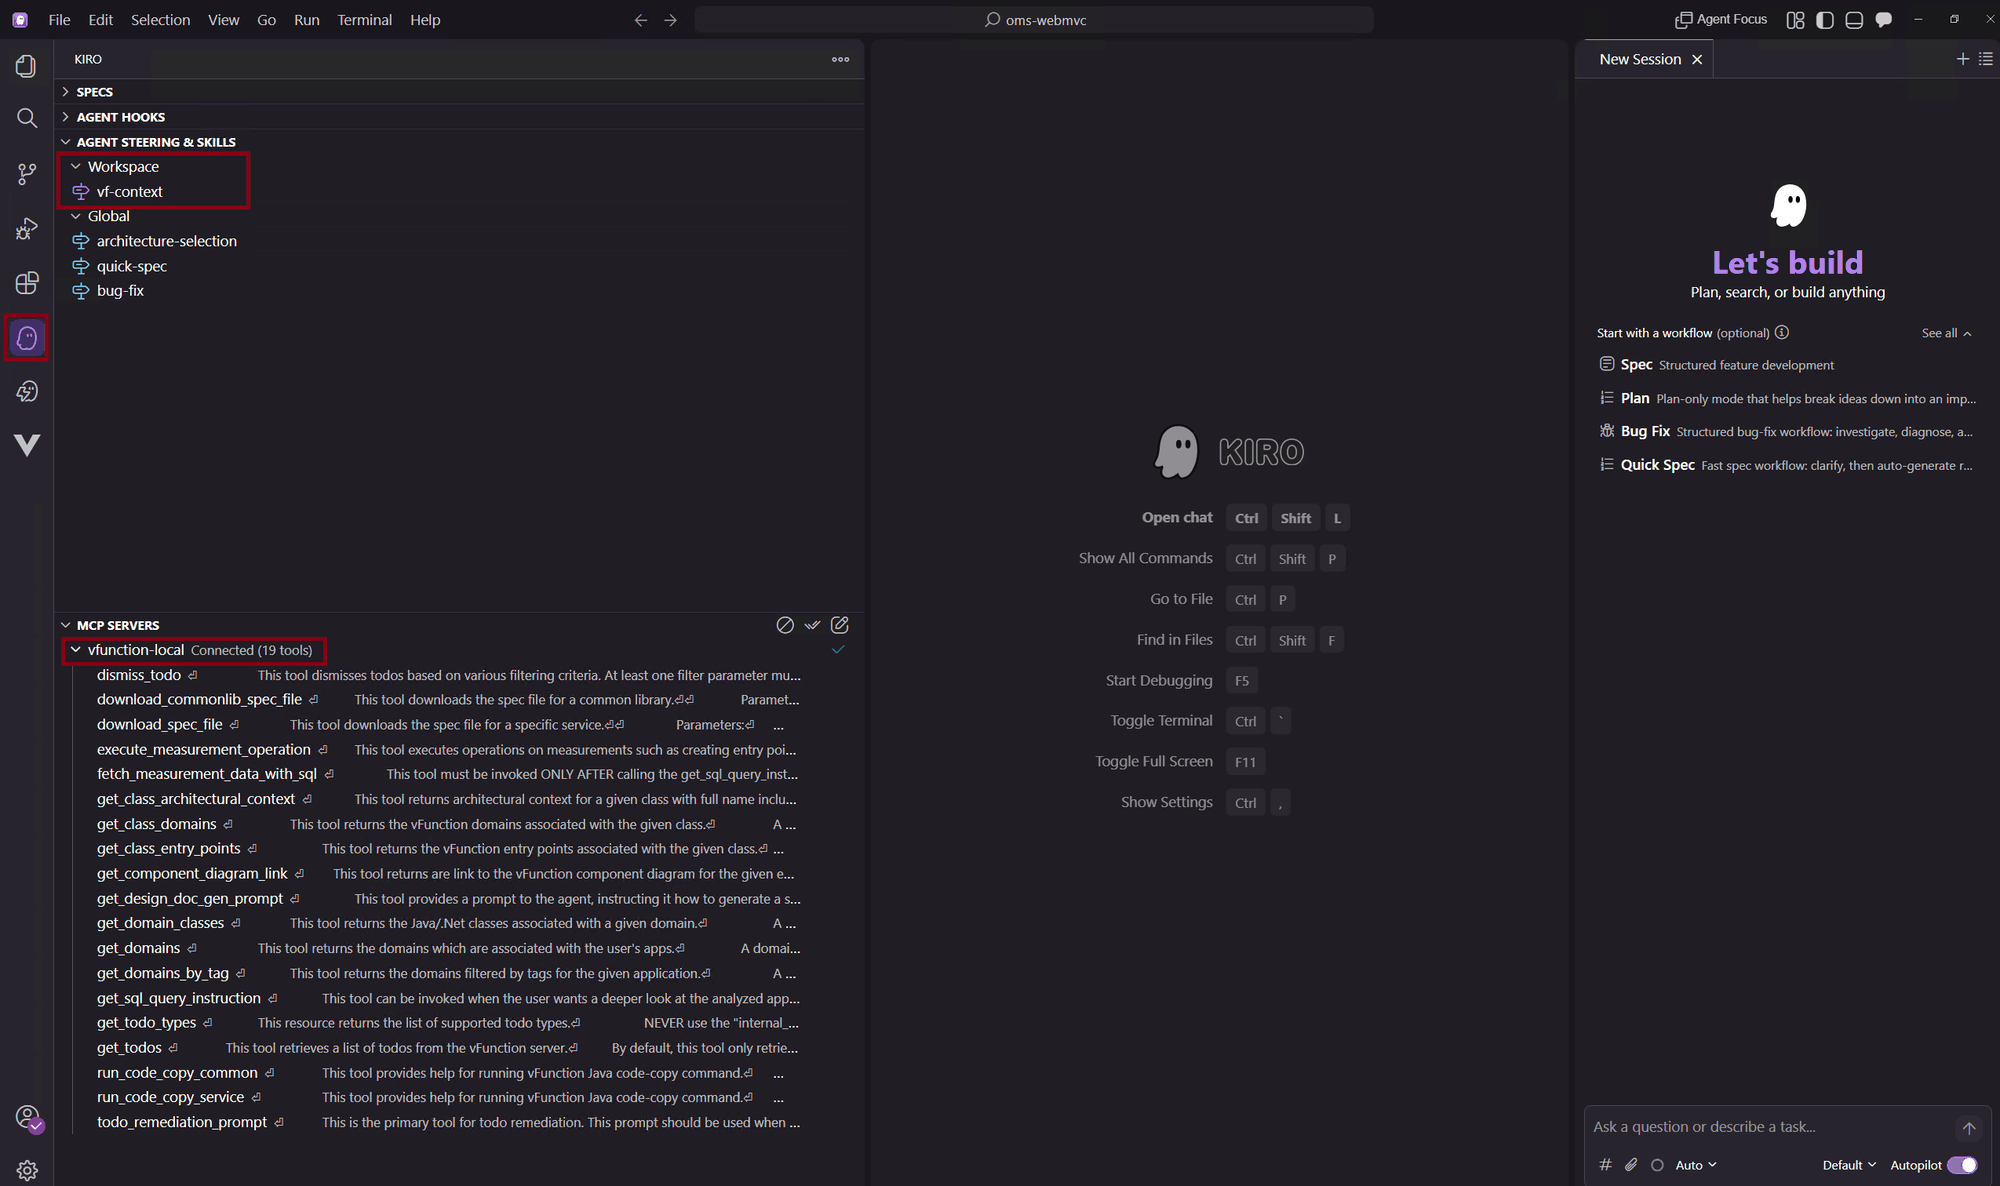
Task: Click the disable-all MCP servers circle-slash icon
Action: [785, 625]
